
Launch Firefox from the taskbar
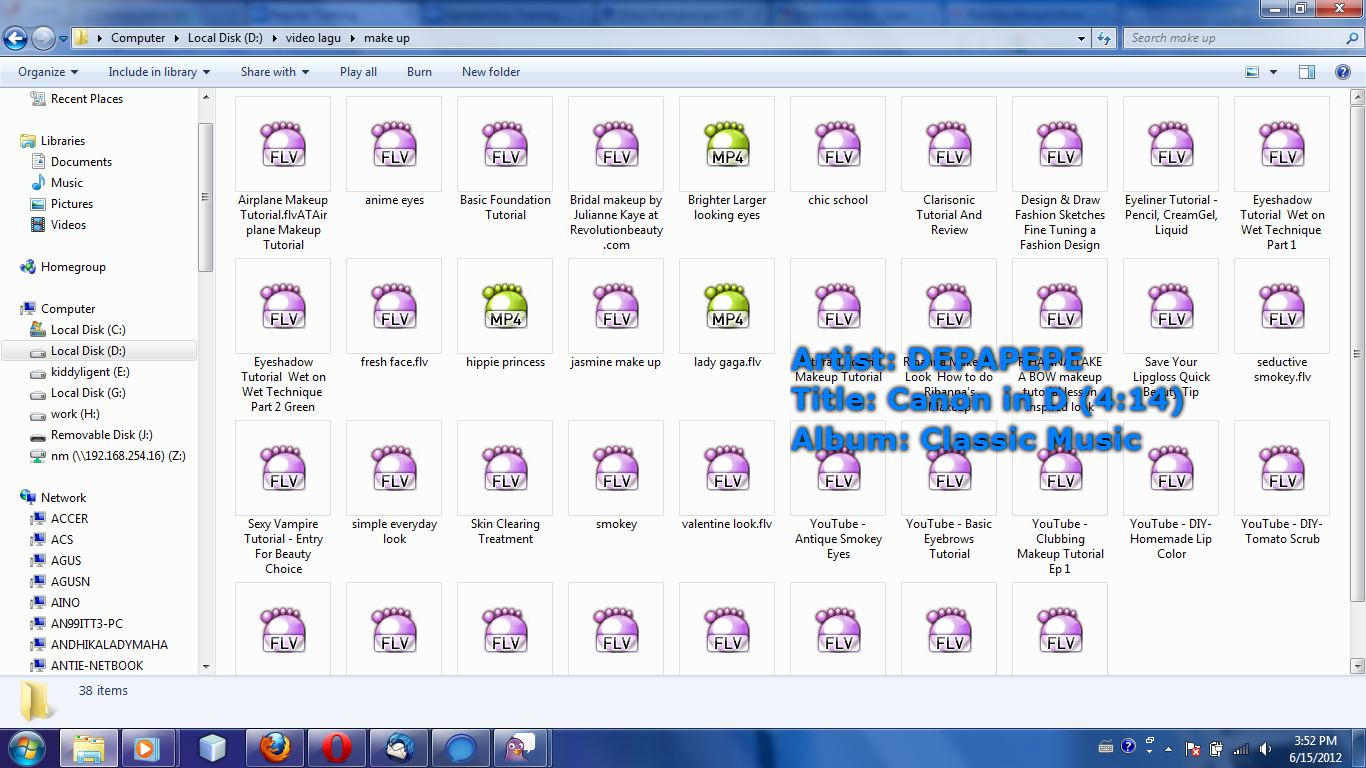pos(274,748)
